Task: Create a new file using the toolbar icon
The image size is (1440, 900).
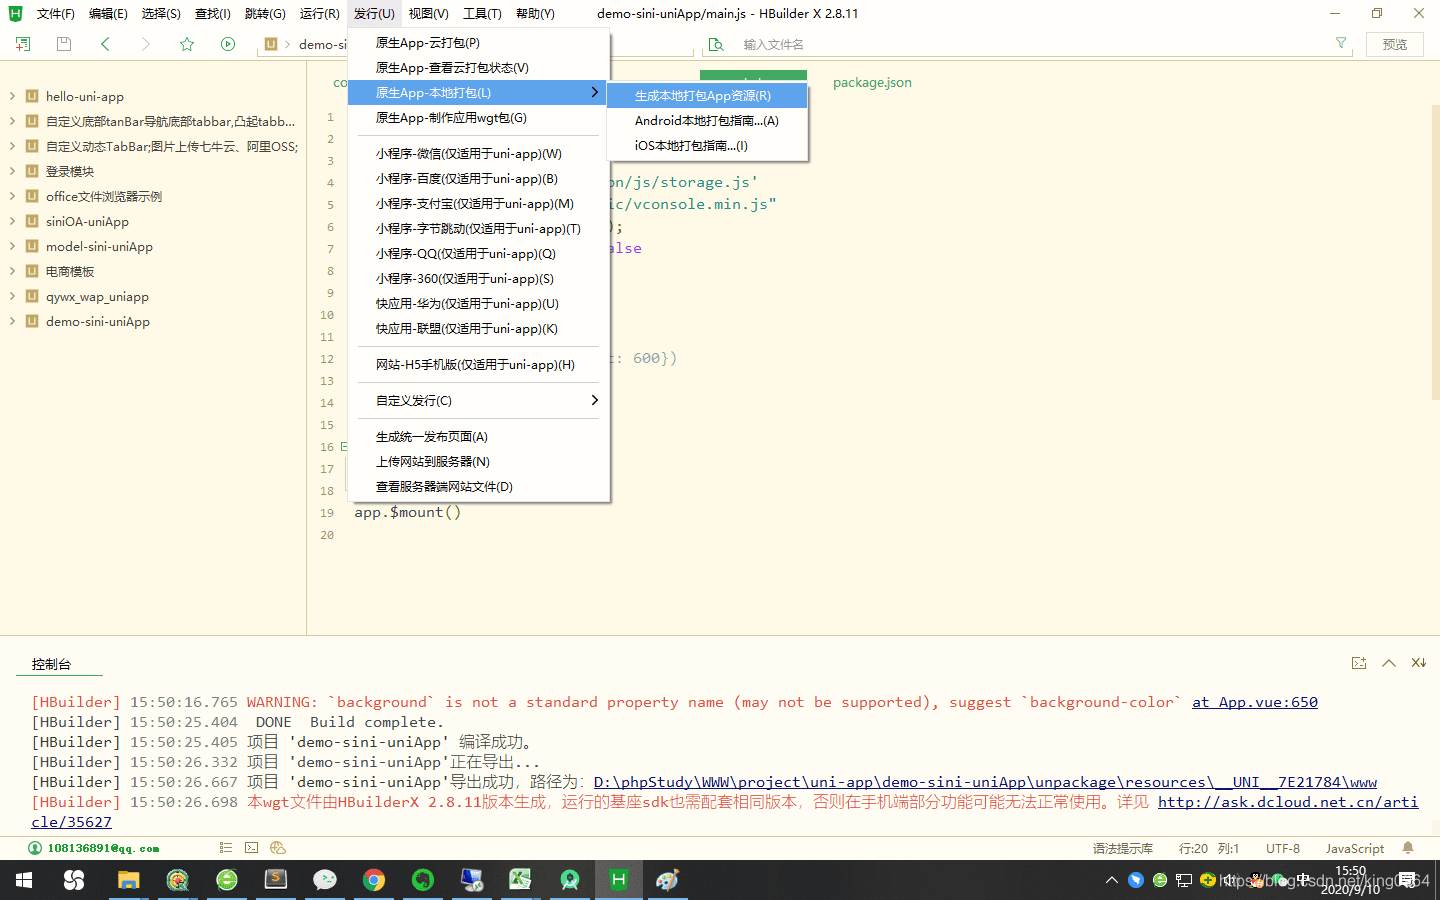Action: click(x=22, y=44)
